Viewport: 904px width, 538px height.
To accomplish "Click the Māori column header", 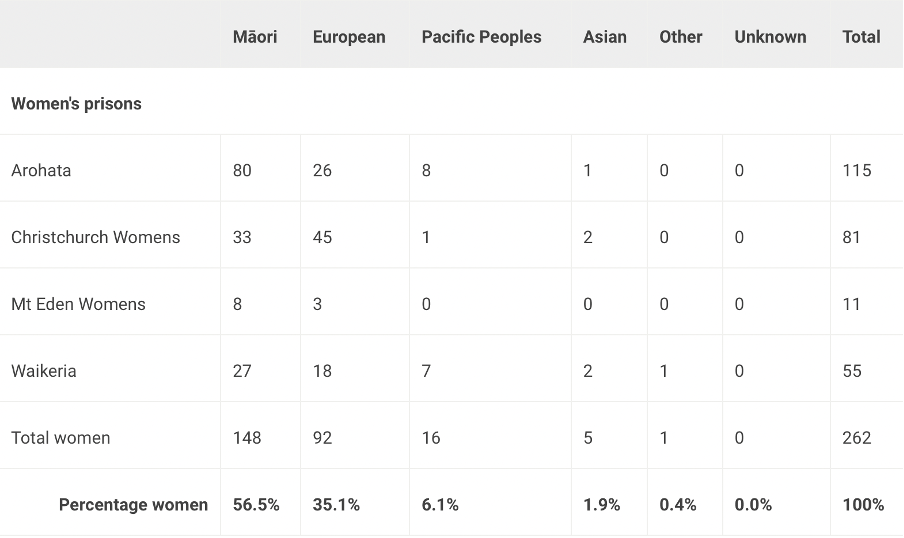I will pyautogui.click(x=255, y=37).
